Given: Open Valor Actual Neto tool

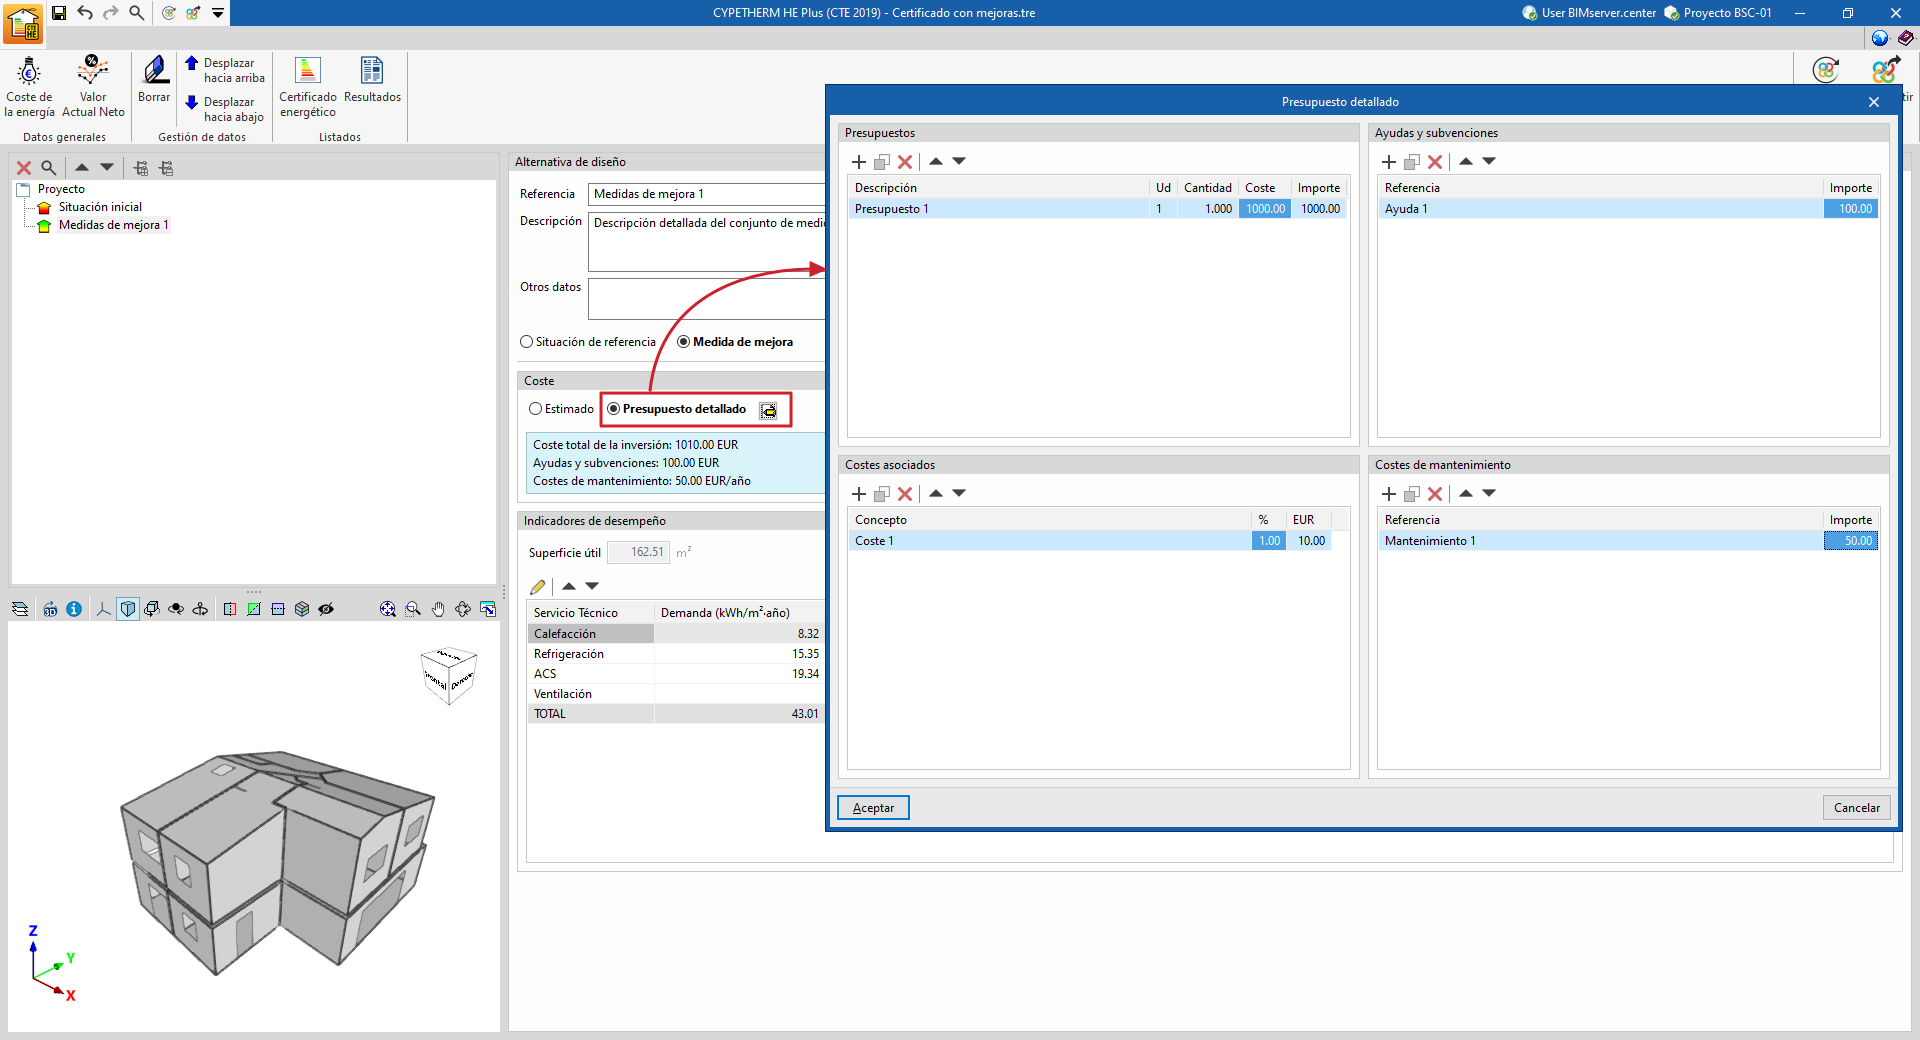Looking at the screenshot, I should (93, 87).
